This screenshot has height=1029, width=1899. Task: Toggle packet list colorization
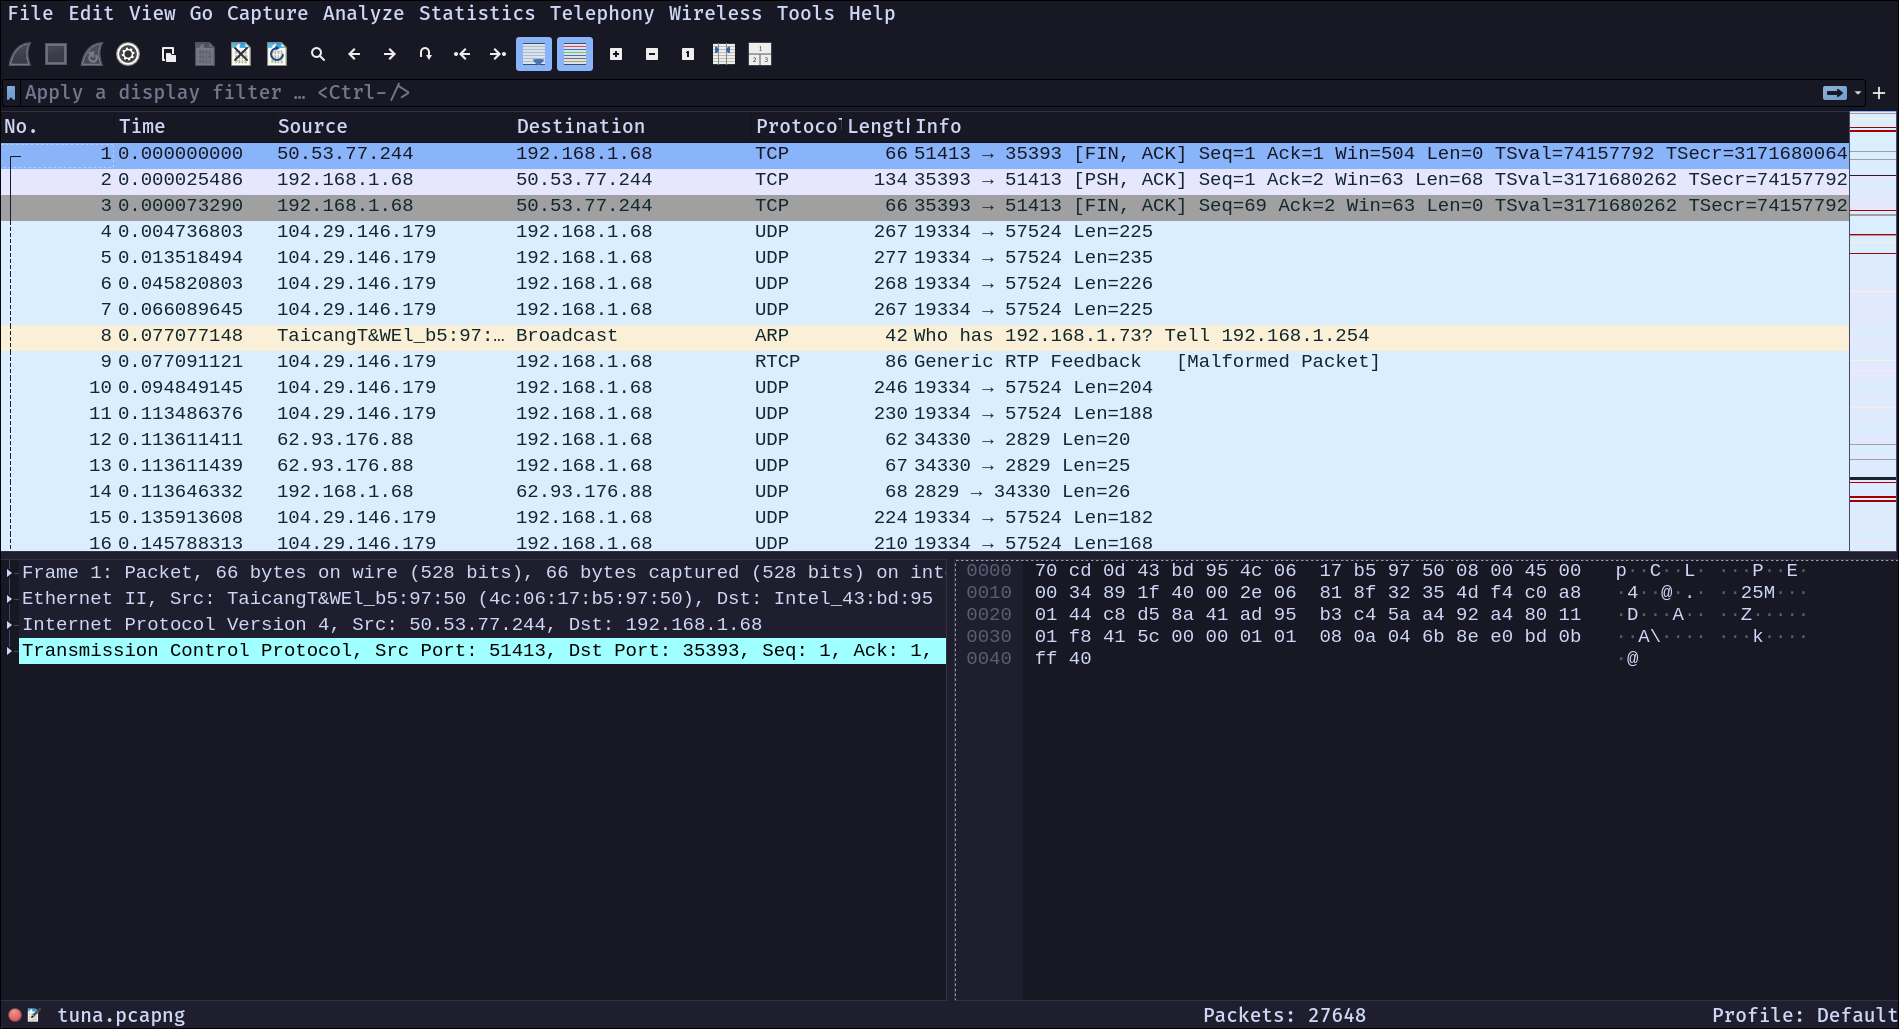tap(575, 54)
